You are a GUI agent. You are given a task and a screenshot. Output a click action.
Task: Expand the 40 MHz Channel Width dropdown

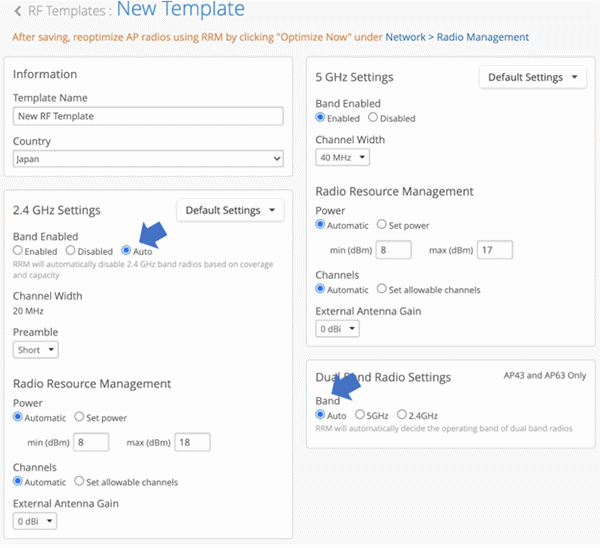pyautogui.click(x=342, y=157)
